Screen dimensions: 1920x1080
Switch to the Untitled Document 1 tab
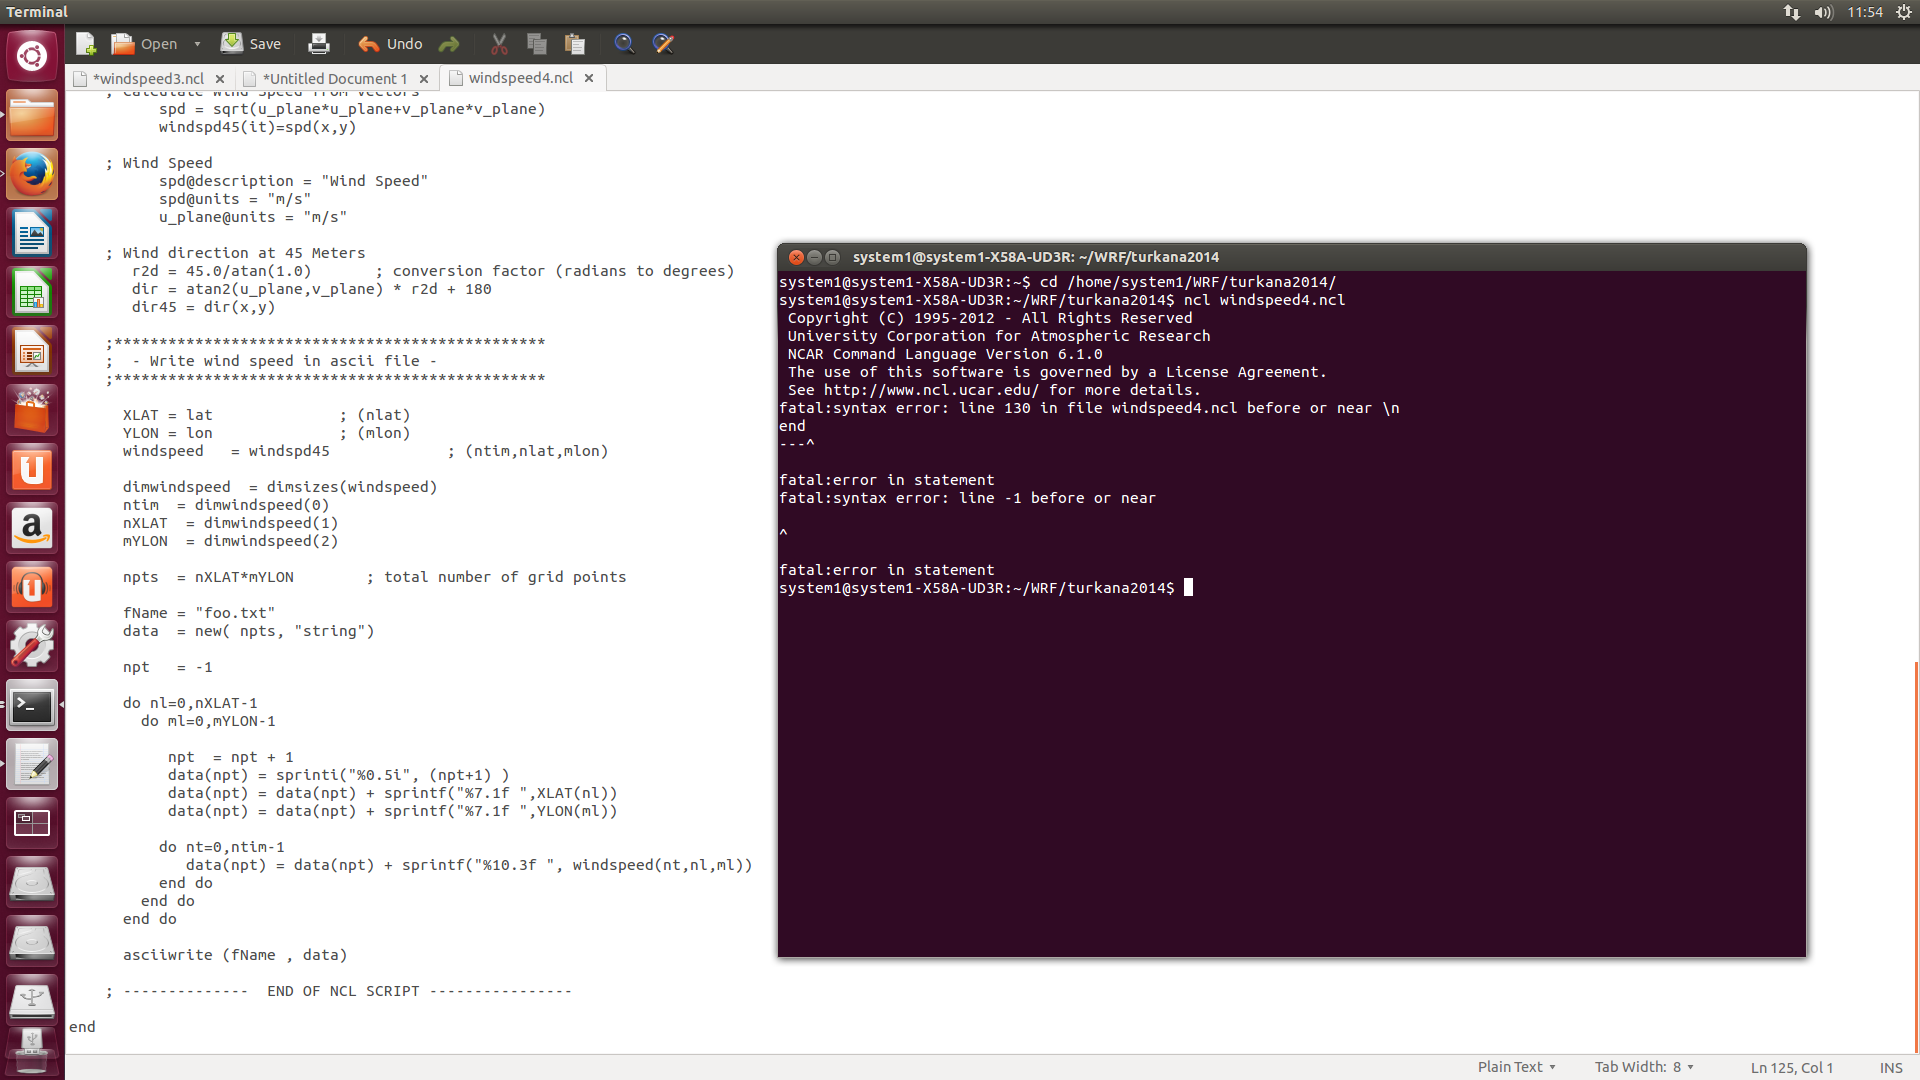tap(334, 78)
